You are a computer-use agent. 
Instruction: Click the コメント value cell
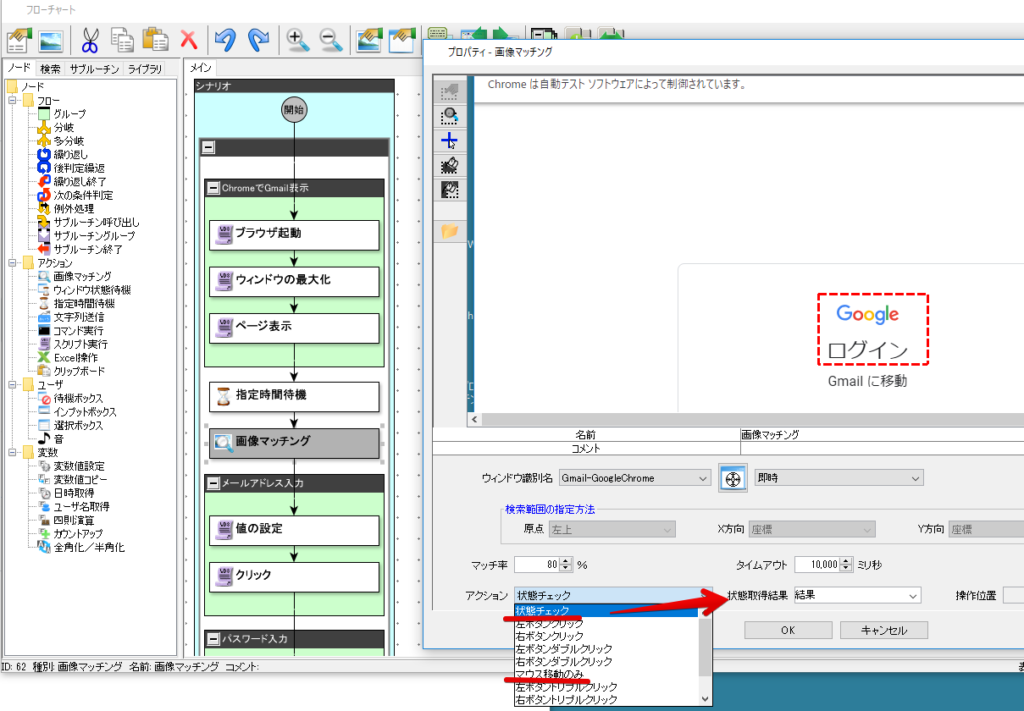click(x=882, y=449)
